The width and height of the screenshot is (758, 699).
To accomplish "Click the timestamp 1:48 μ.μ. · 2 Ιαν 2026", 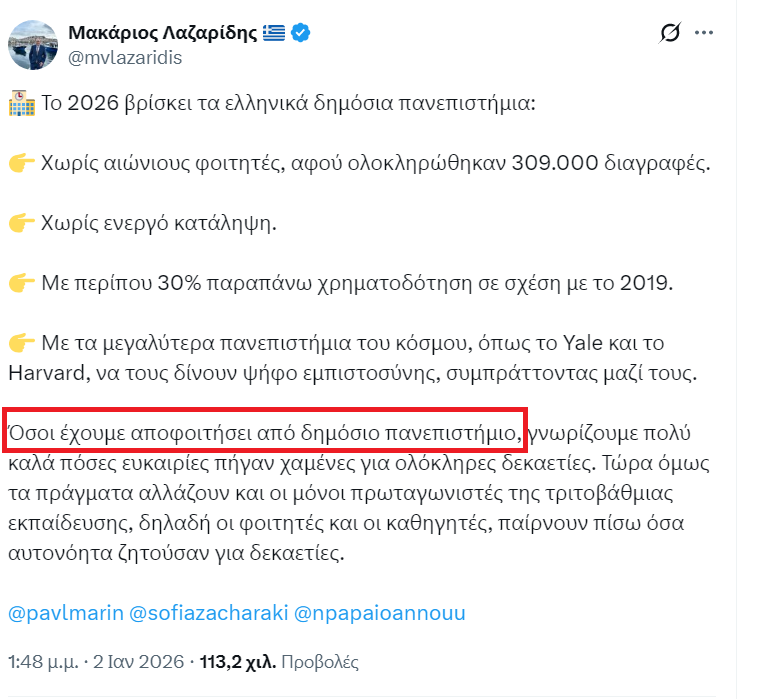I will tap(96, 662).
